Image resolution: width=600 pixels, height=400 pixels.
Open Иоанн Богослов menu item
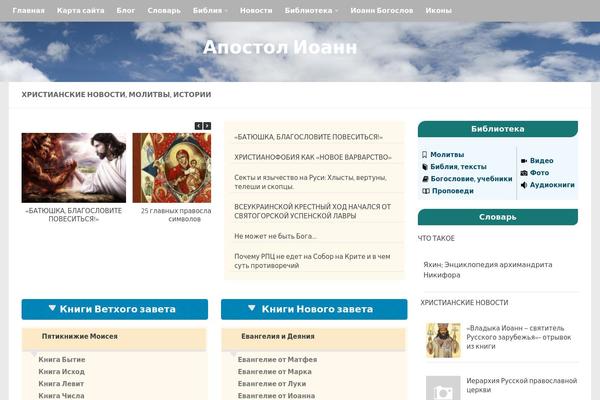382,11
